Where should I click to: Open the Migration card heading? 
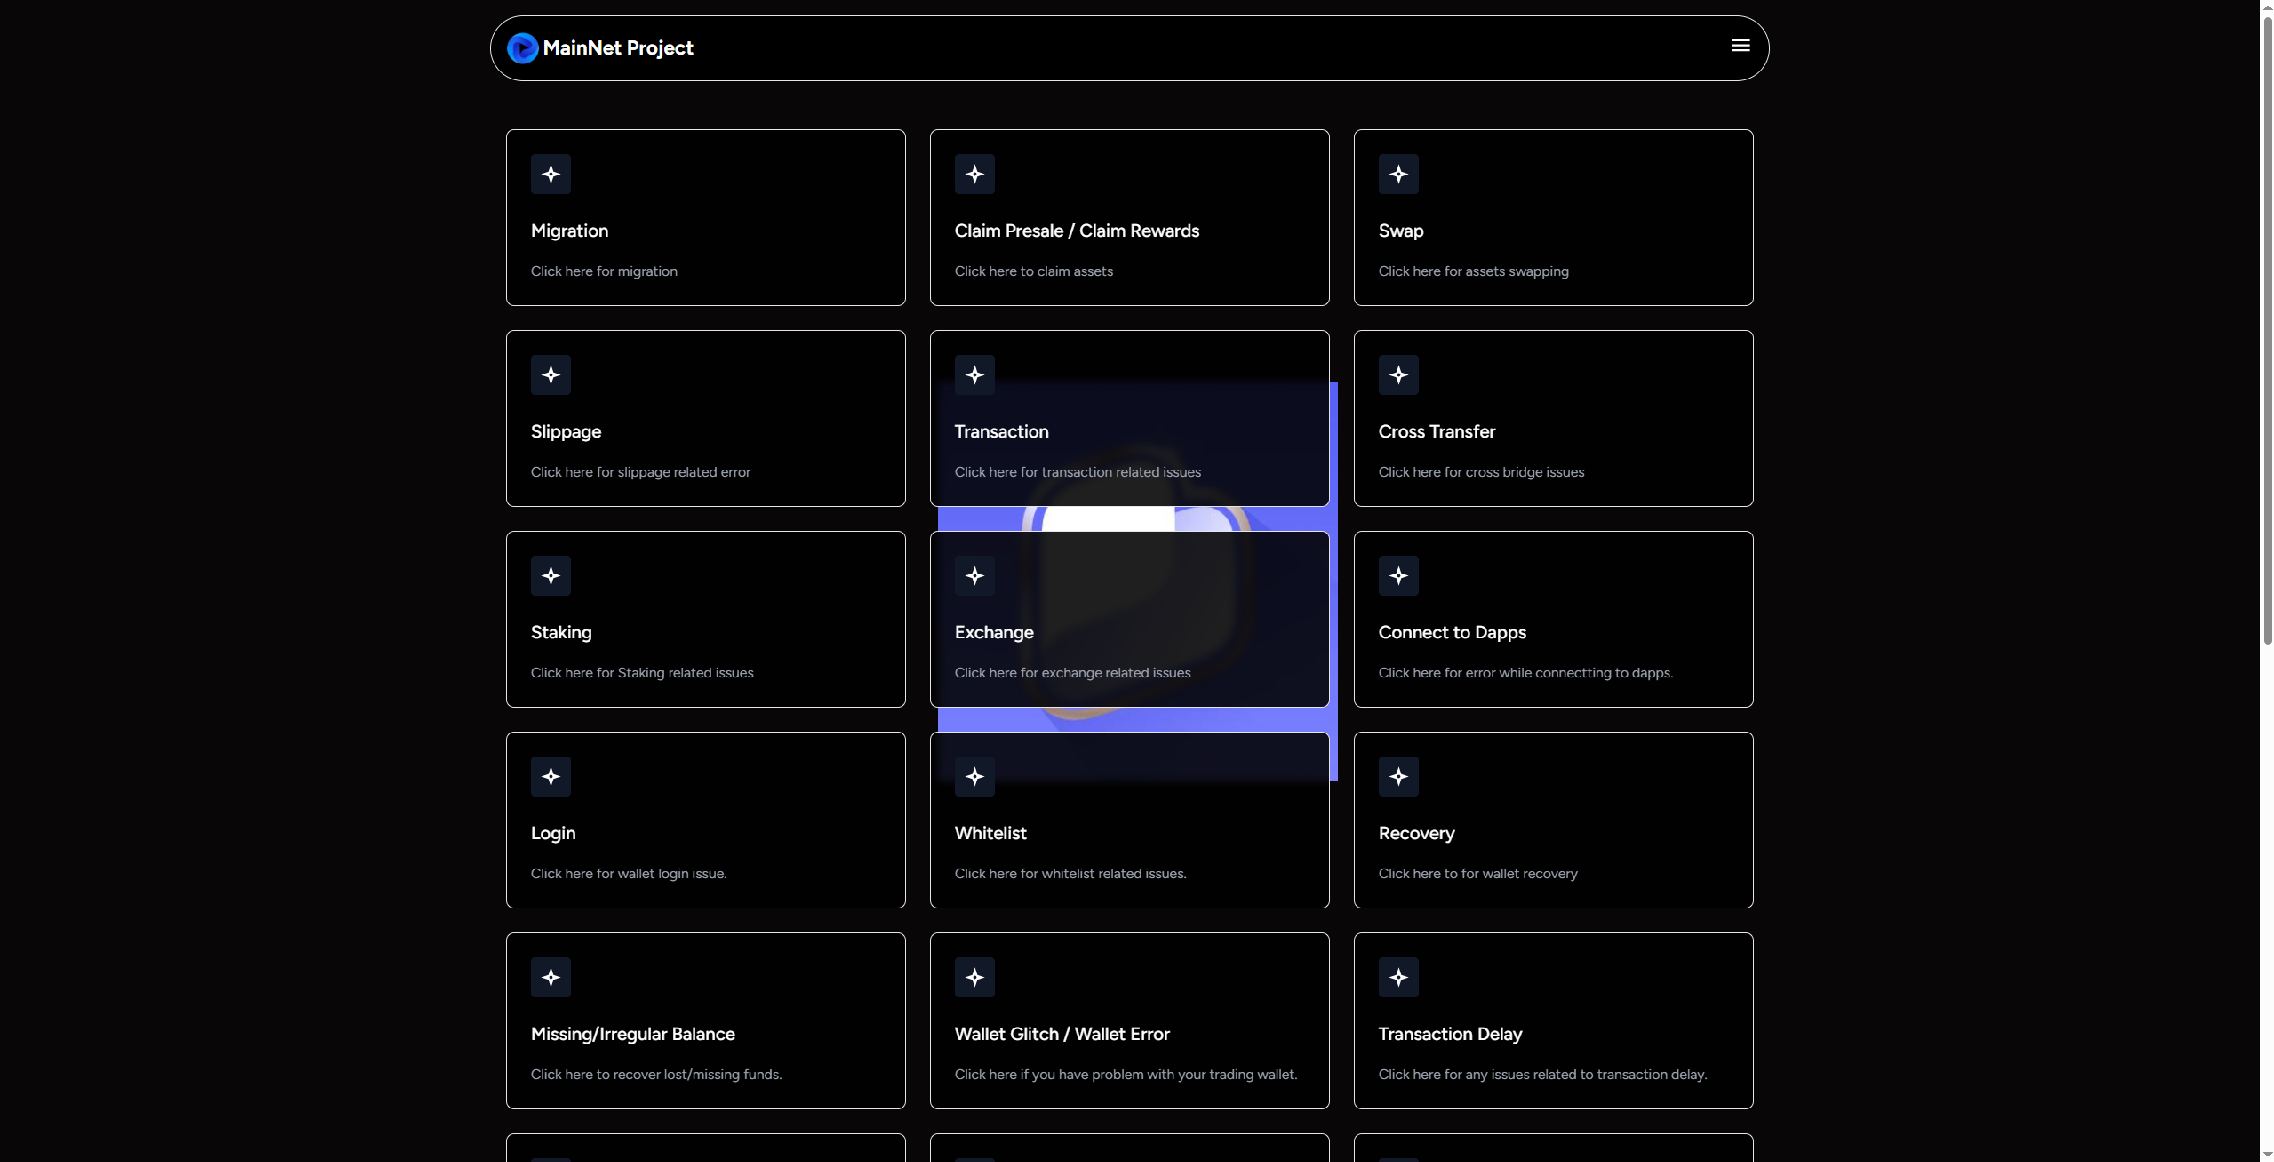(x=570, y=231)
